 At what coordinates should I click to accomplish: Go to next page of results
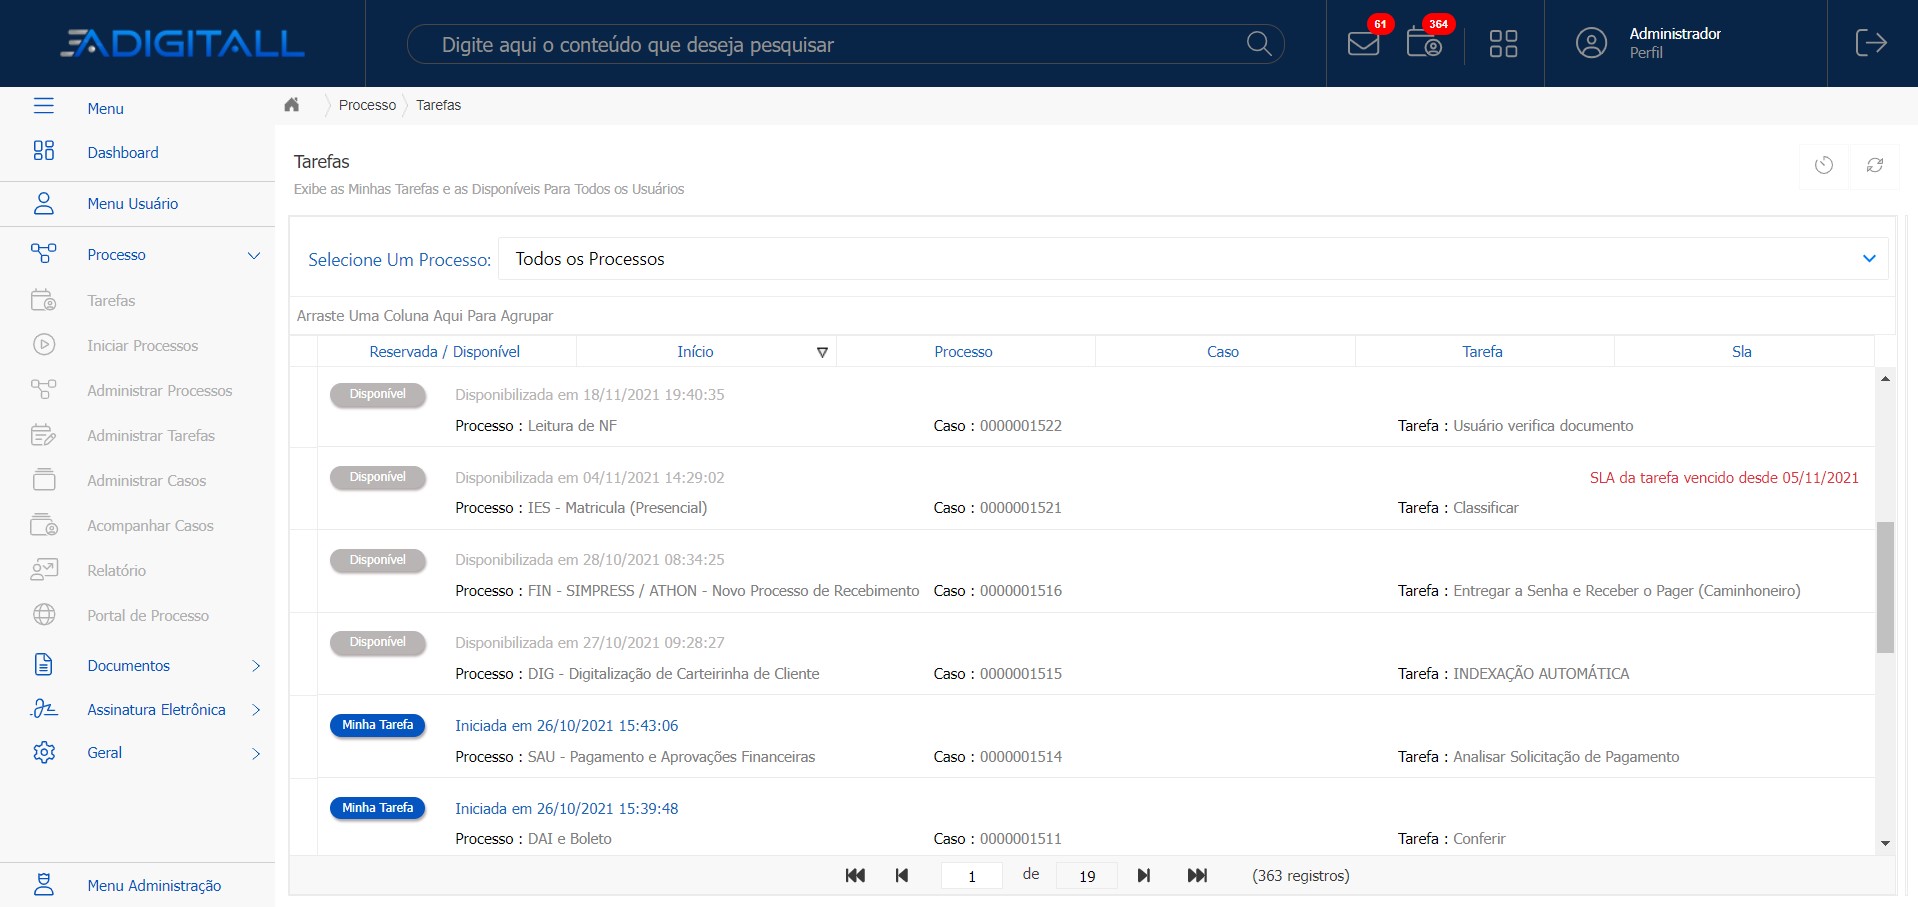(1144, 875)
